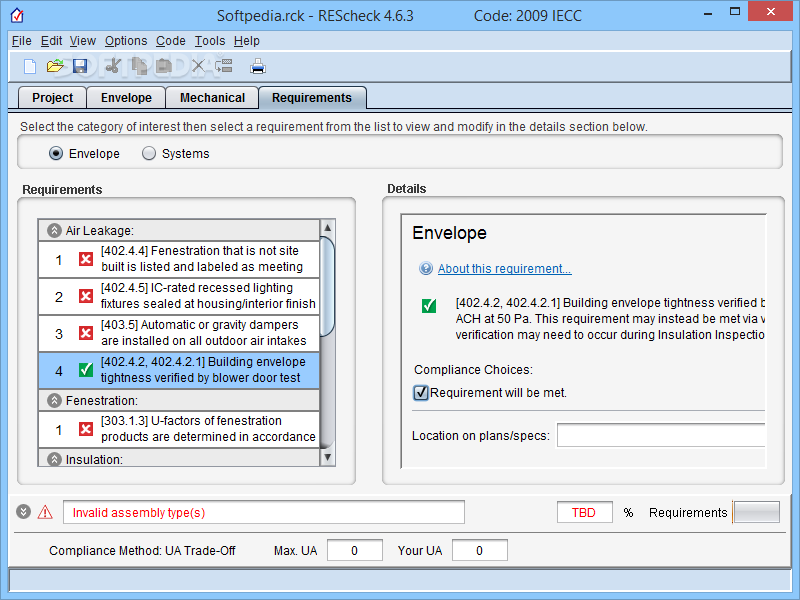Click the Save floppy disk icon
The width and height of the screenshot is (800, 600).
(80, 66)
